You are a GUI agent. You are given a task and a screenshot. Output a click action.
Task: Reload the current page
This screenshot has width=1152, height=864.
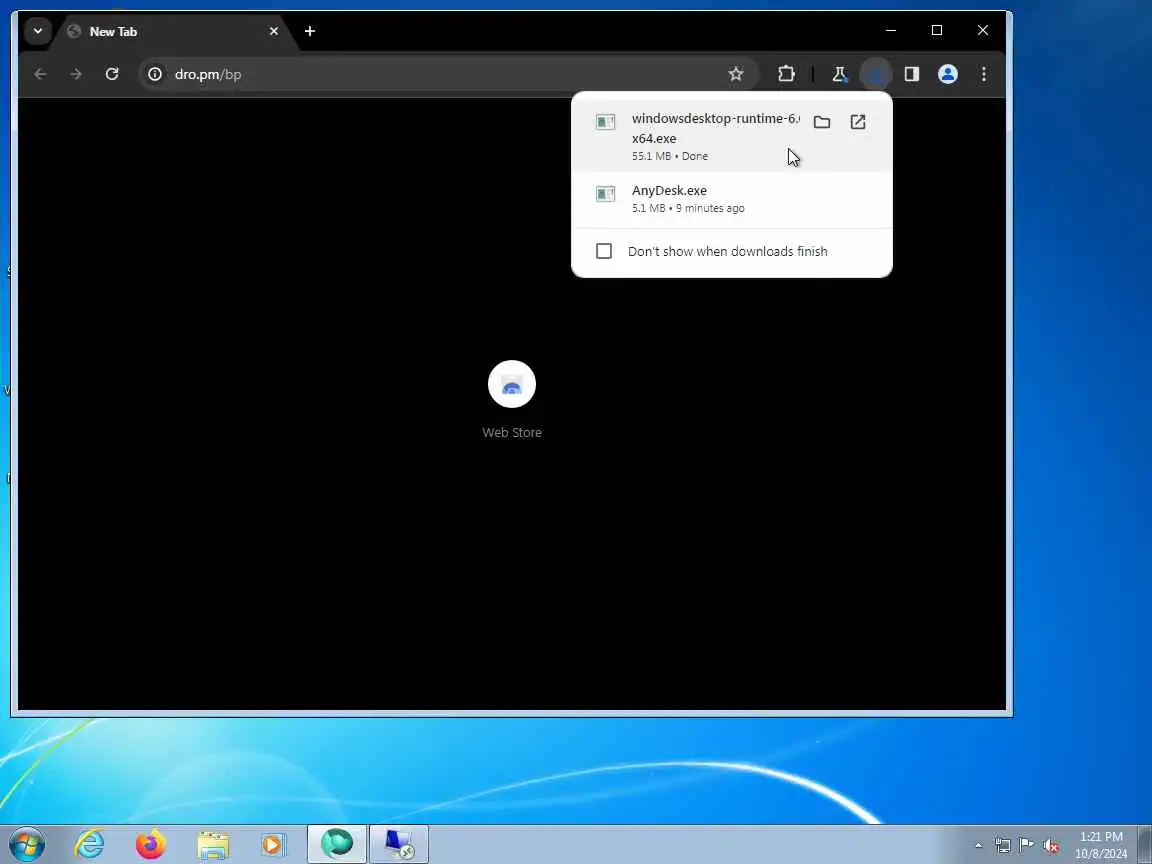tap(112, 74)
